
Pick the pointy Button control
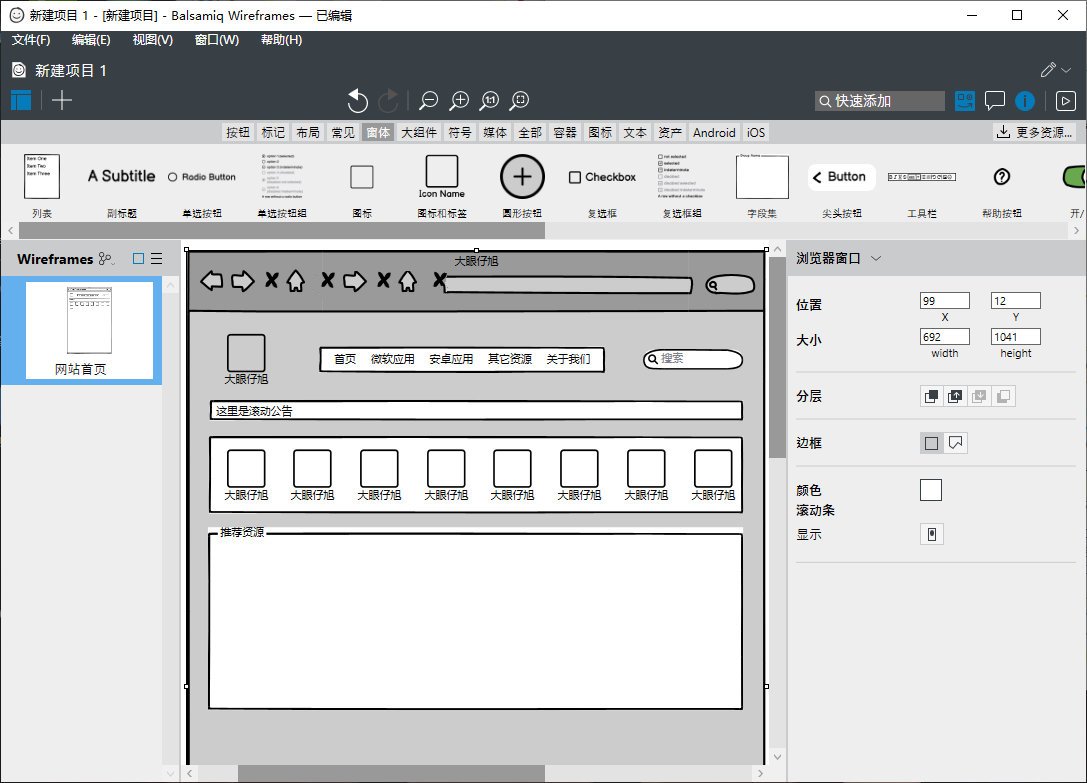[842, 177]
